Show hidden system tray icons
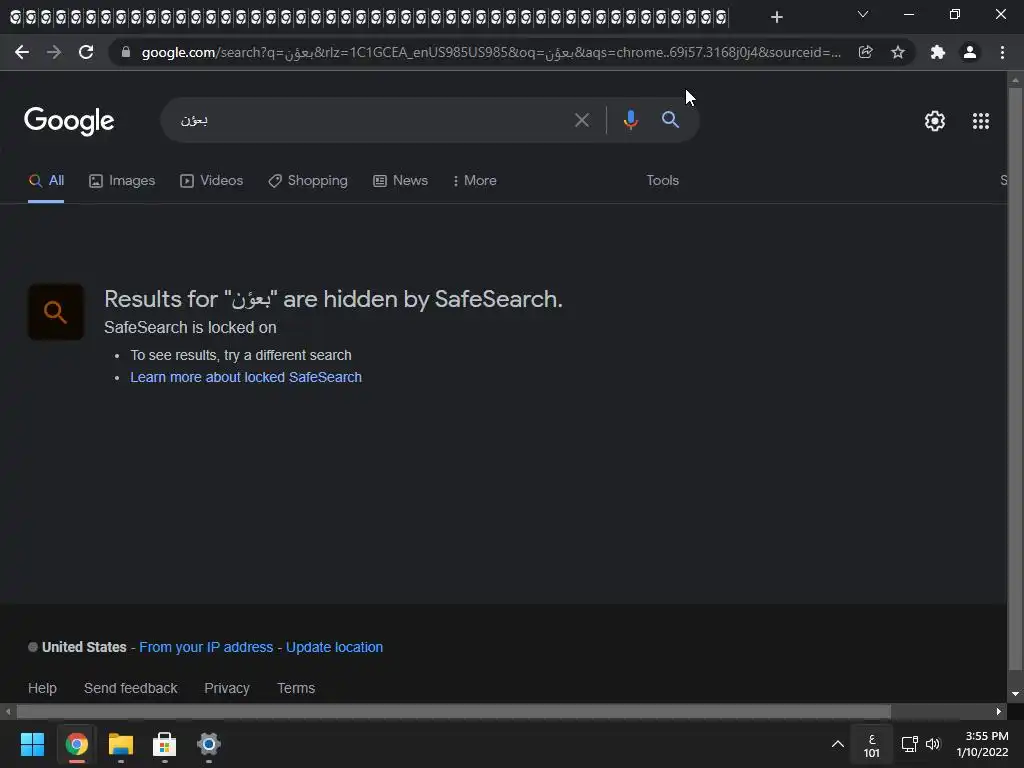1024x768 pixels. 837,744
